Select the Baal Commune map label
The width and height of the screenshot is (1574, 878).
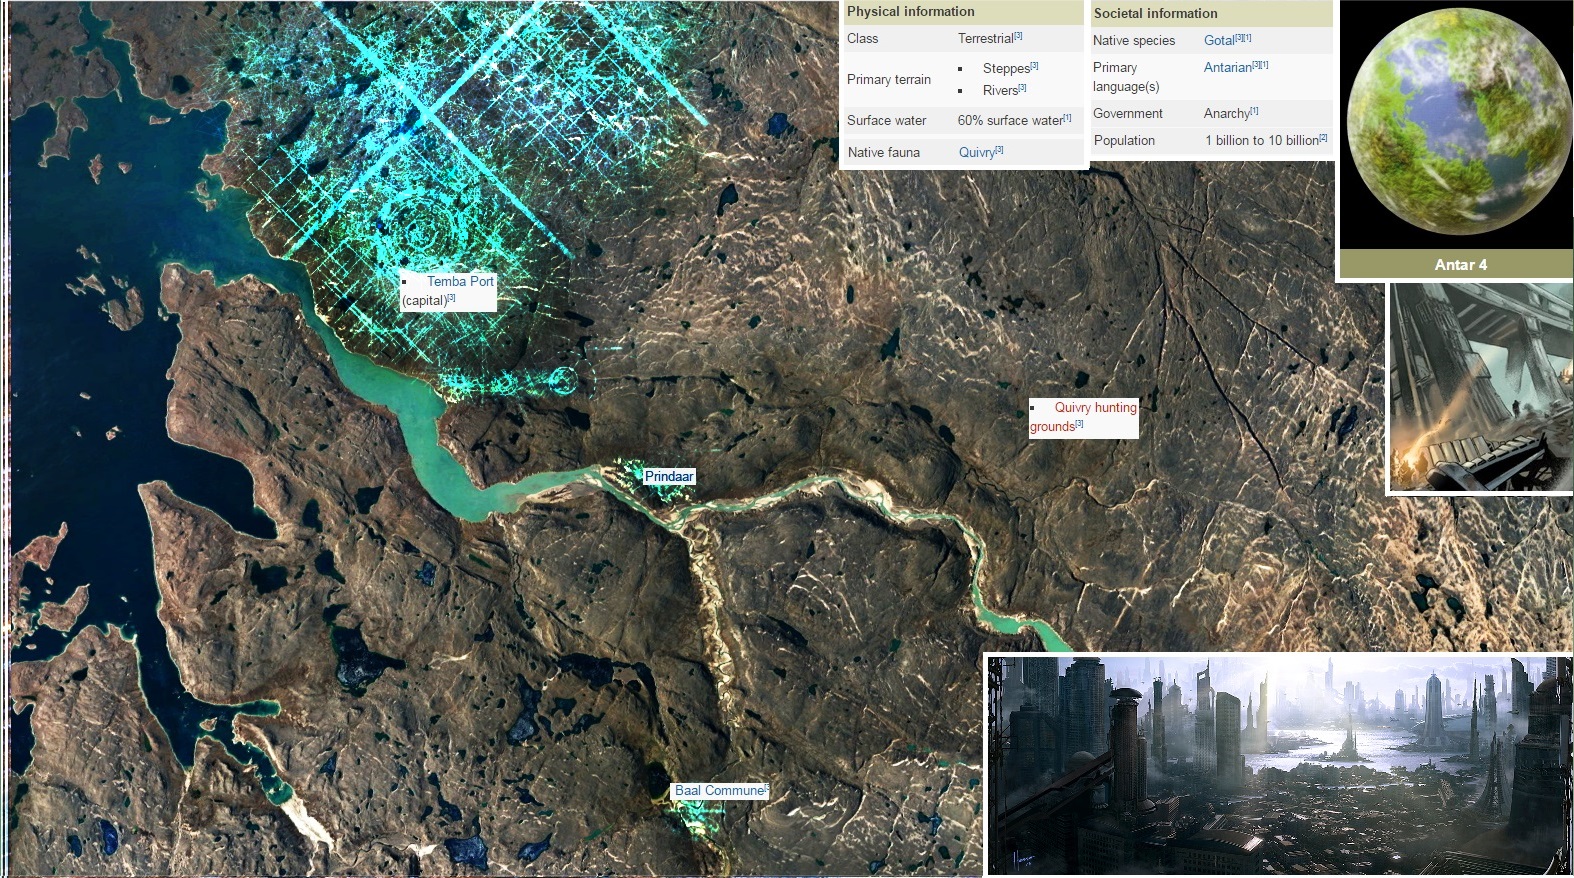coord(718,791)
